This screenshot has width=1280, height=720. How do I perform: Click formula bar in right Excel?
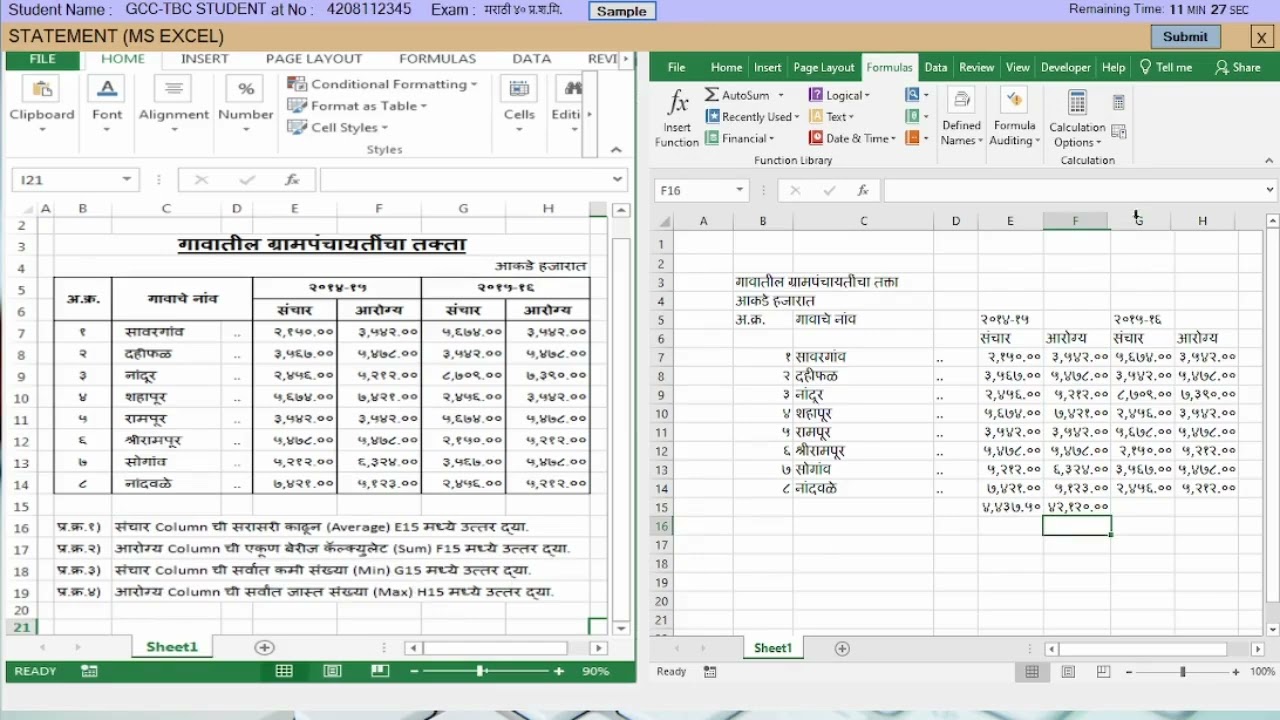pos(1073,190)
